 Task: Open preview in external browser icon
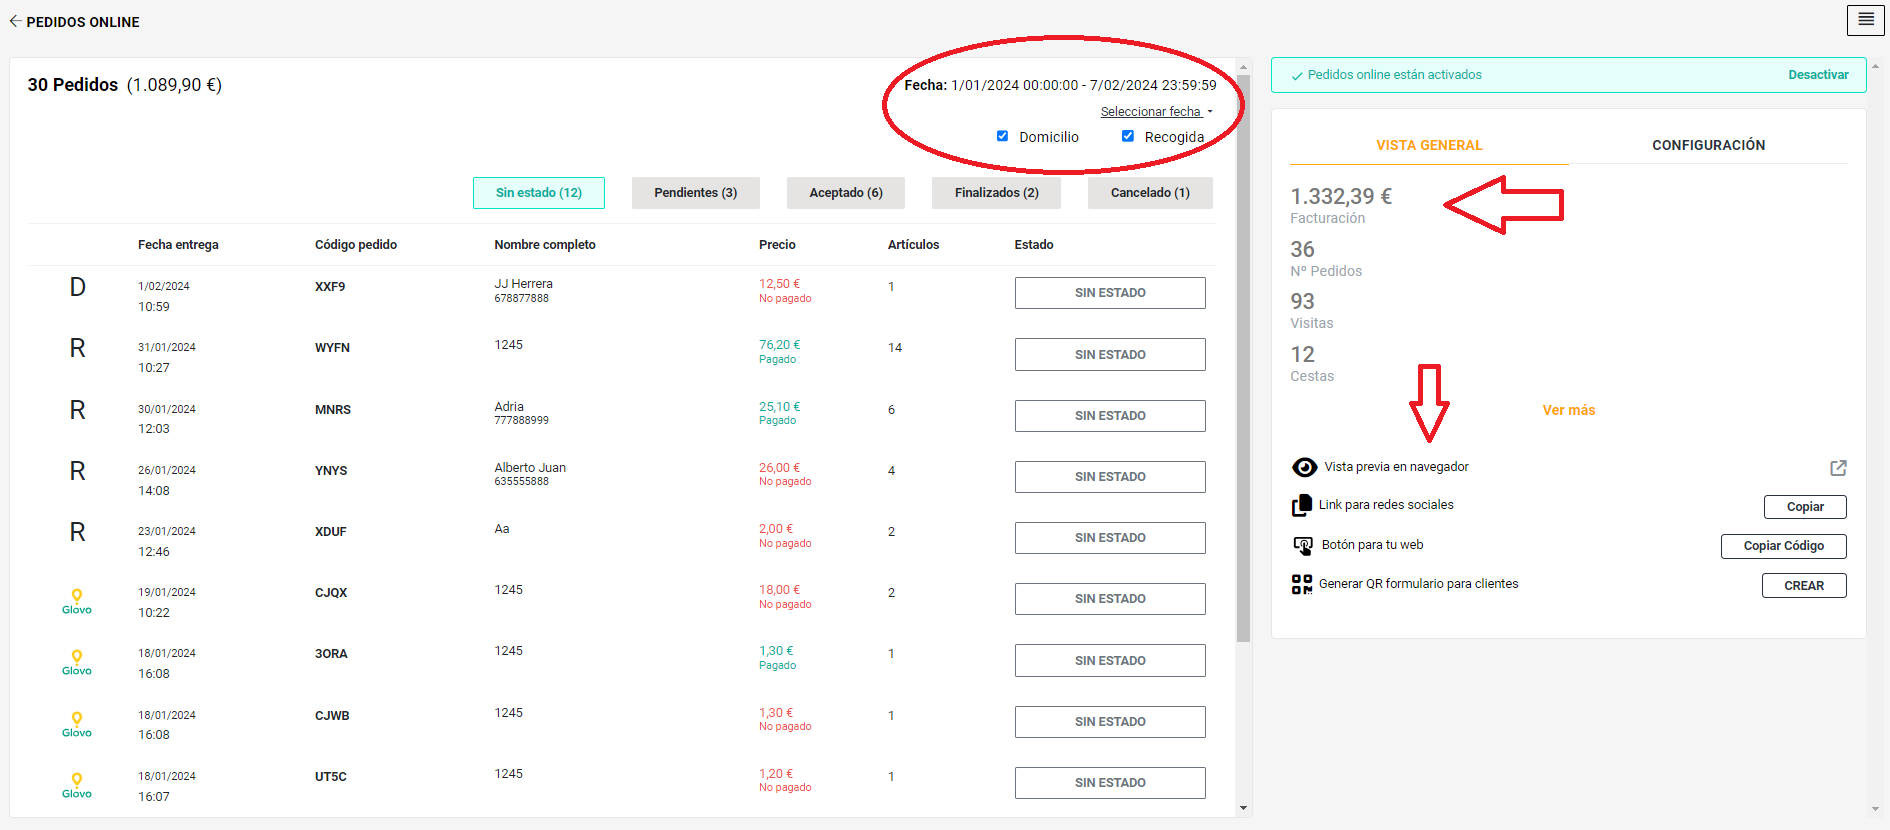[x=1838, y=468]
